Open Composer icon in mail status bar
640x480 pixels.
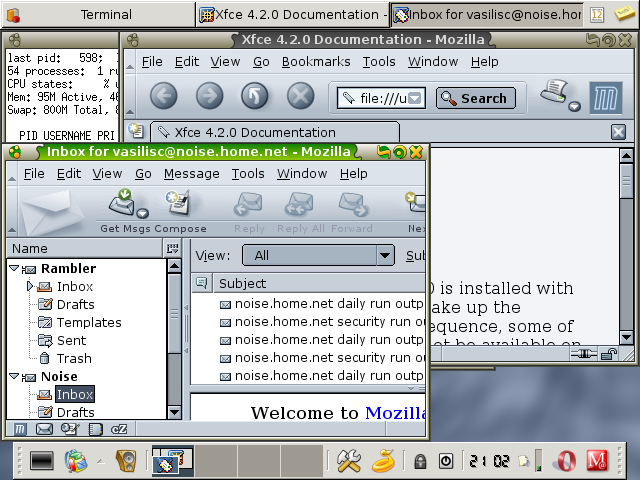tap(70, 429)
